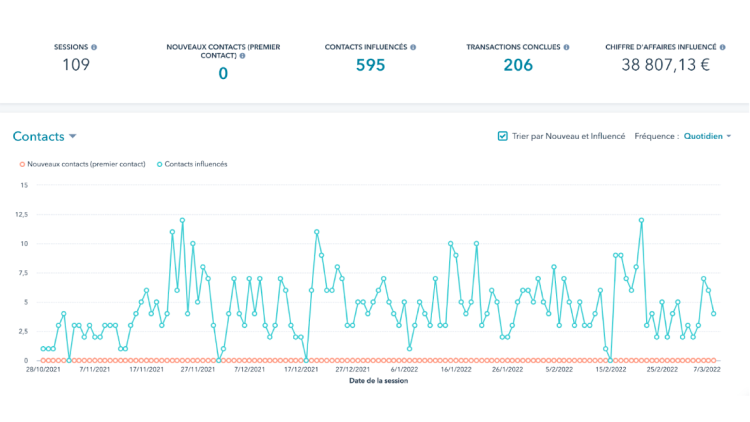Open info icon for CONTACTS INFLUENCÉS

click(x=413, y=47)
